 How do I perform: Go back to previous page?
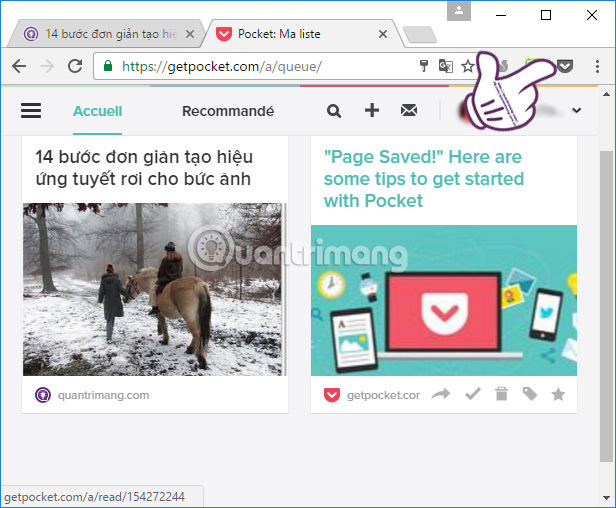[x=19, y=66]
